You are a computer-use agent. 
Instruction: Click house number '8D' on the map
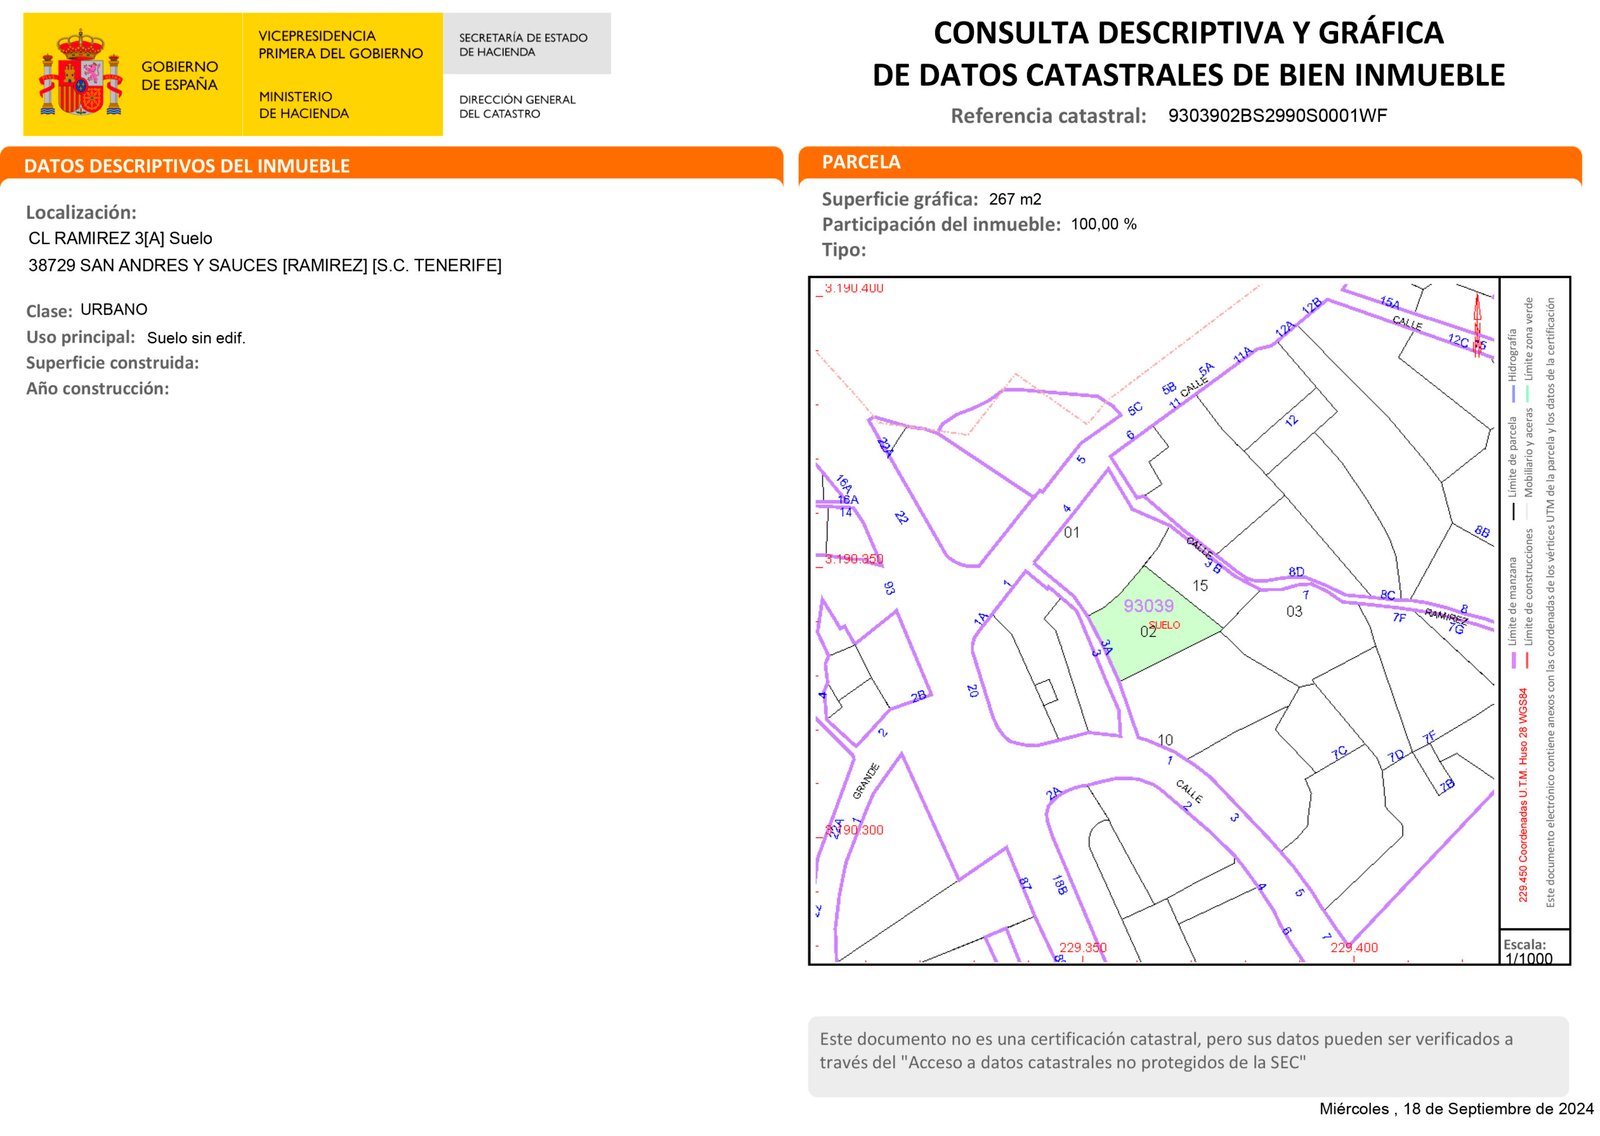[x=1296, y=572]
